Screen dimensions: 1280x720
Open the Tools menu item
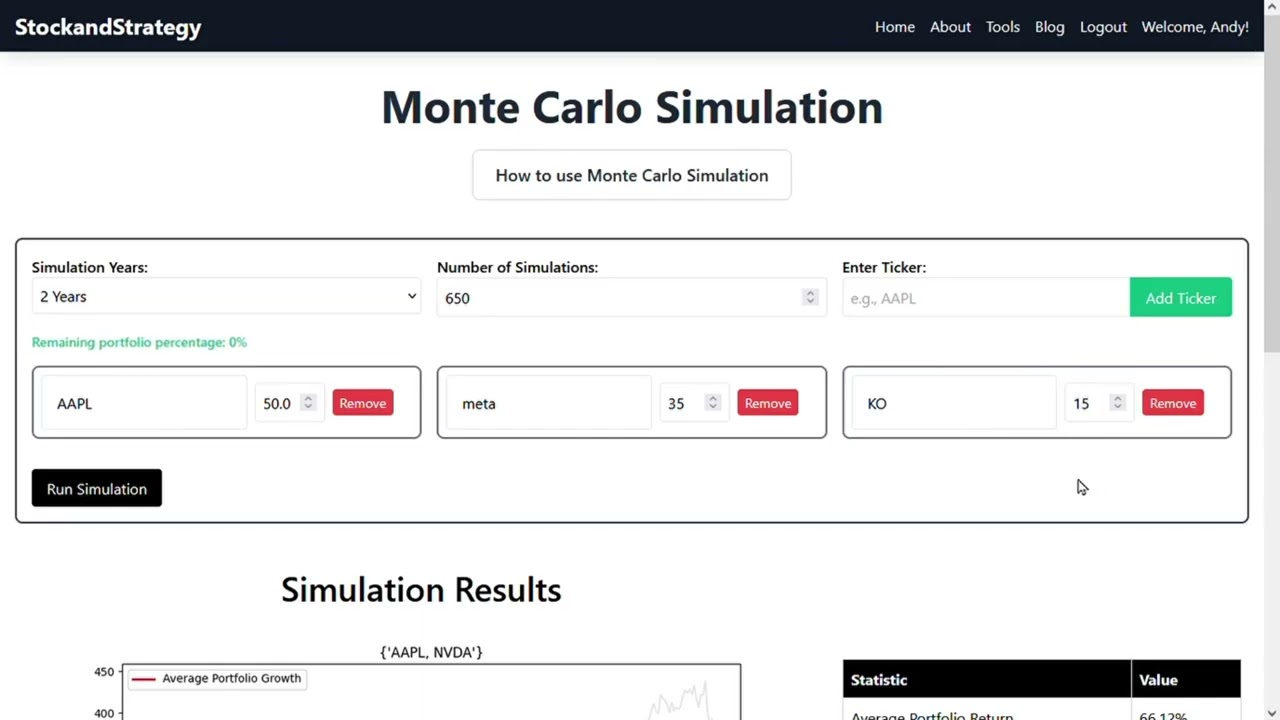pos(1002,27)
